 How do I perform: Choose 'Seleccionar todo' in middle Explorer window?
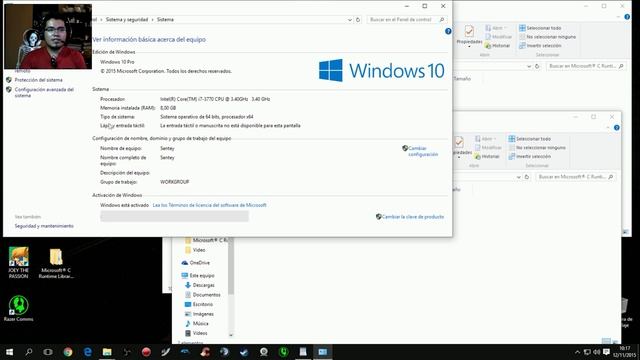[529, 139]
